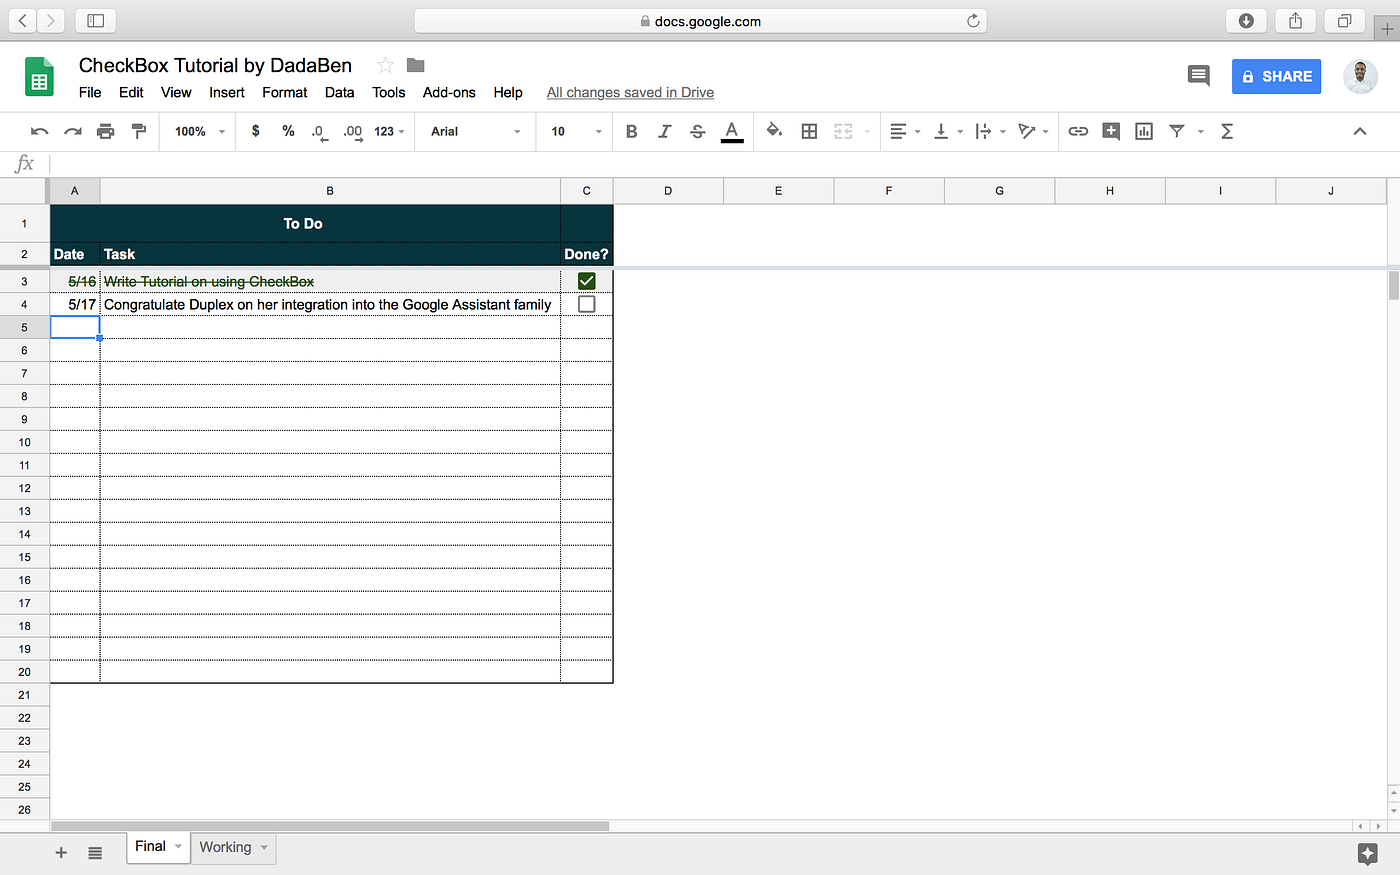This screenshot has width=1400, height=875.
Task: Insert a chart
Action: 1143,131
